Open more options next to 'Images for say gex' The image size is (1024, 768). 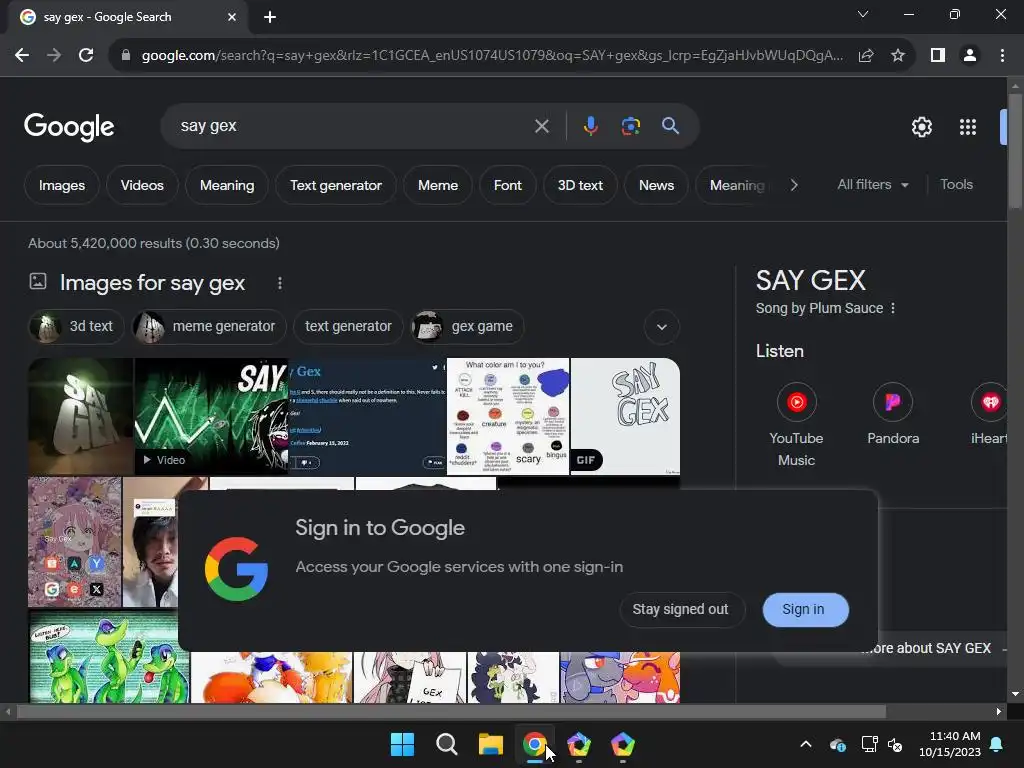(280, 283)
